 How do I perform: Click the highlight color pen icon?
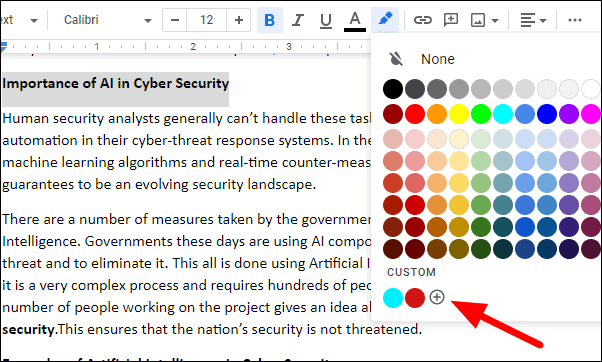click(385, 19)
